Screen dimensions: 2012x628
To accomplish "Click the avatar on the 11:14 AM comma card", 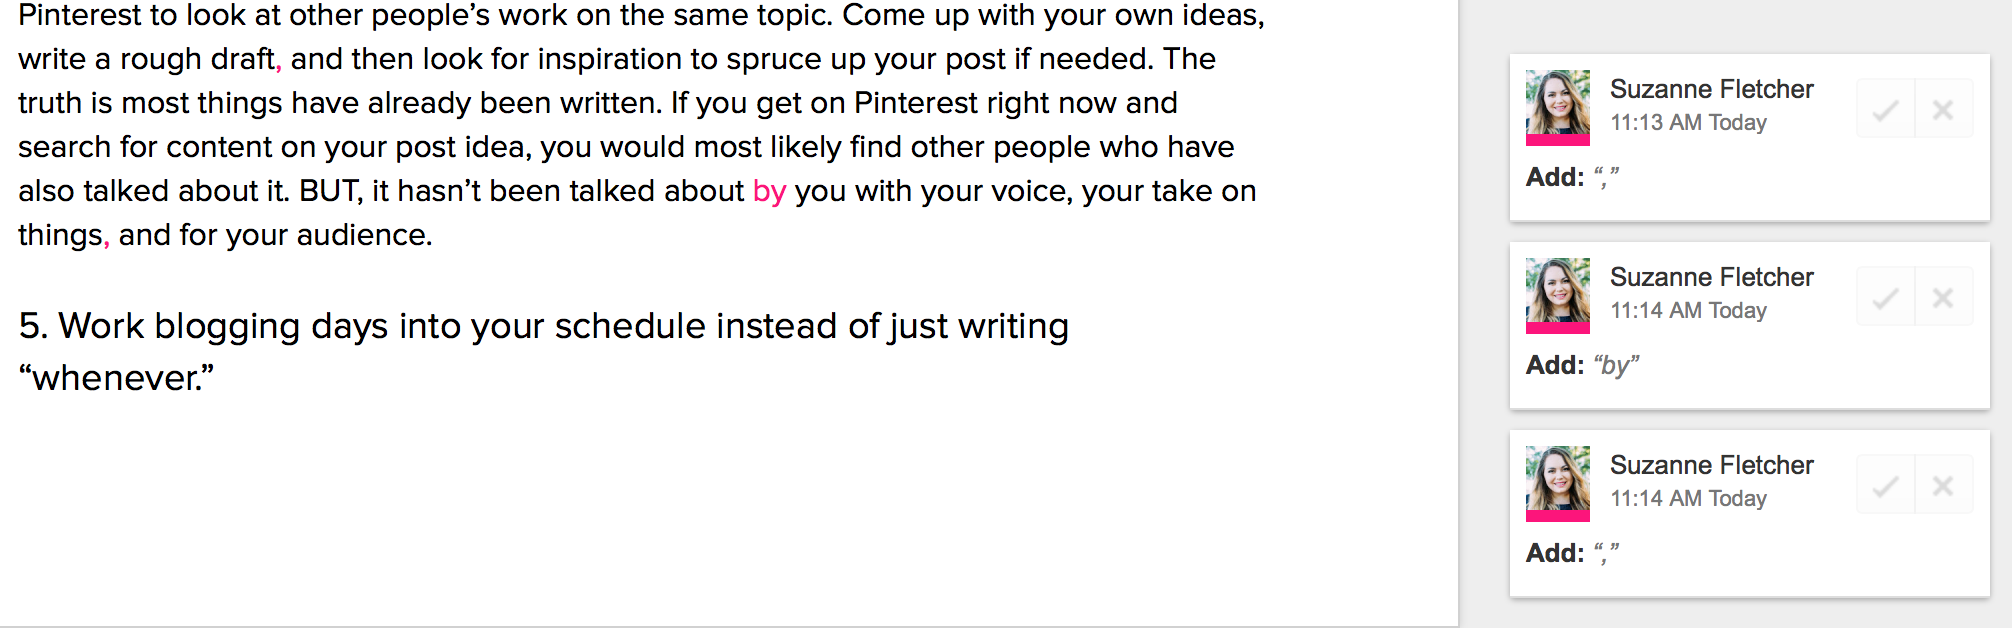I will [1557, 483].
